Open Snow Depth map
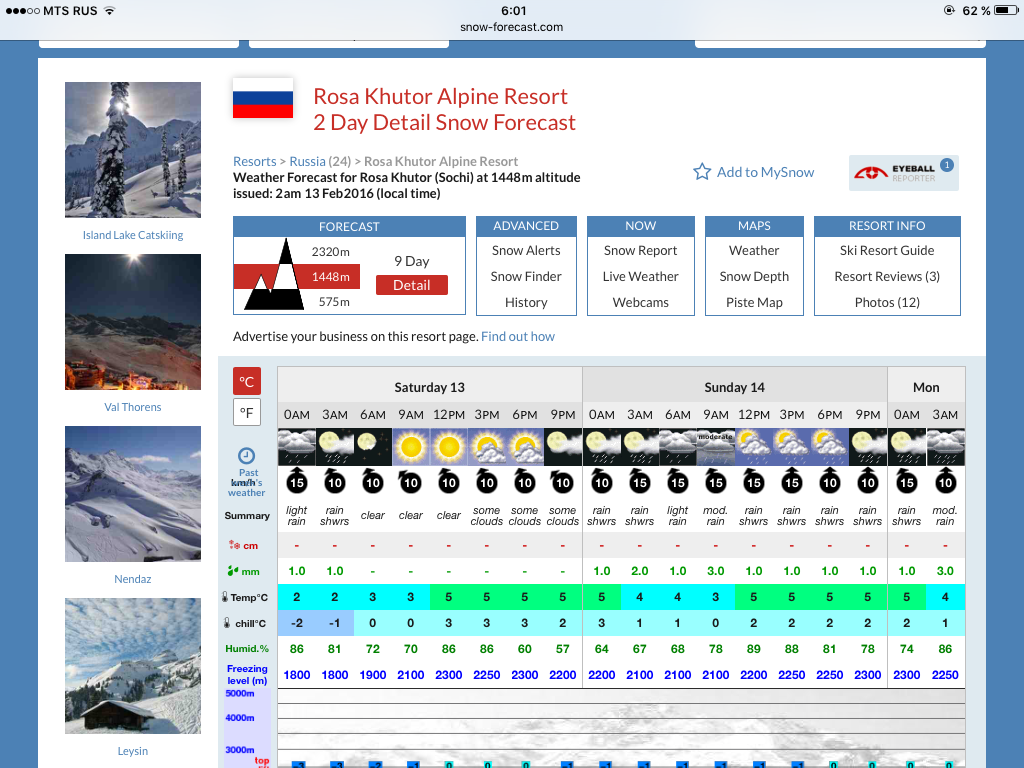 754,276
